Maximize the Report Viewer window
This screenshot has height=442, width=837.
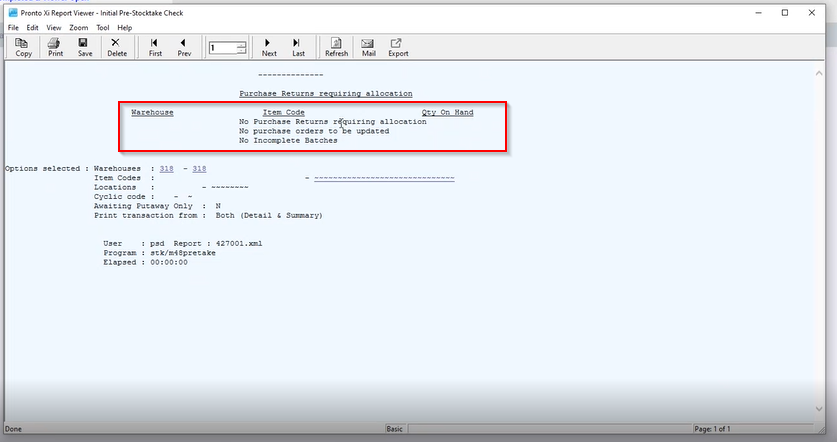pyautogui.click(x=785, y=12)
